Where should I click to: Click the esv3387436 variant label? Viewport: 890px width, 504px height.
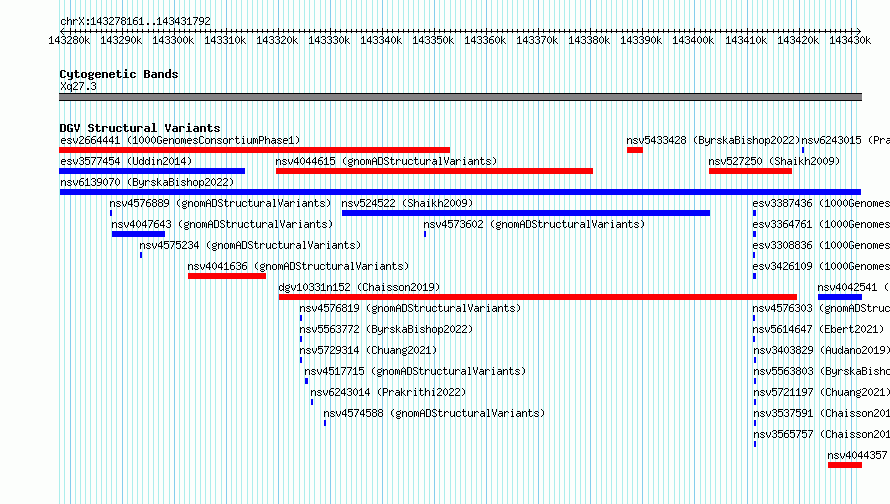click(x=821, y=203)
